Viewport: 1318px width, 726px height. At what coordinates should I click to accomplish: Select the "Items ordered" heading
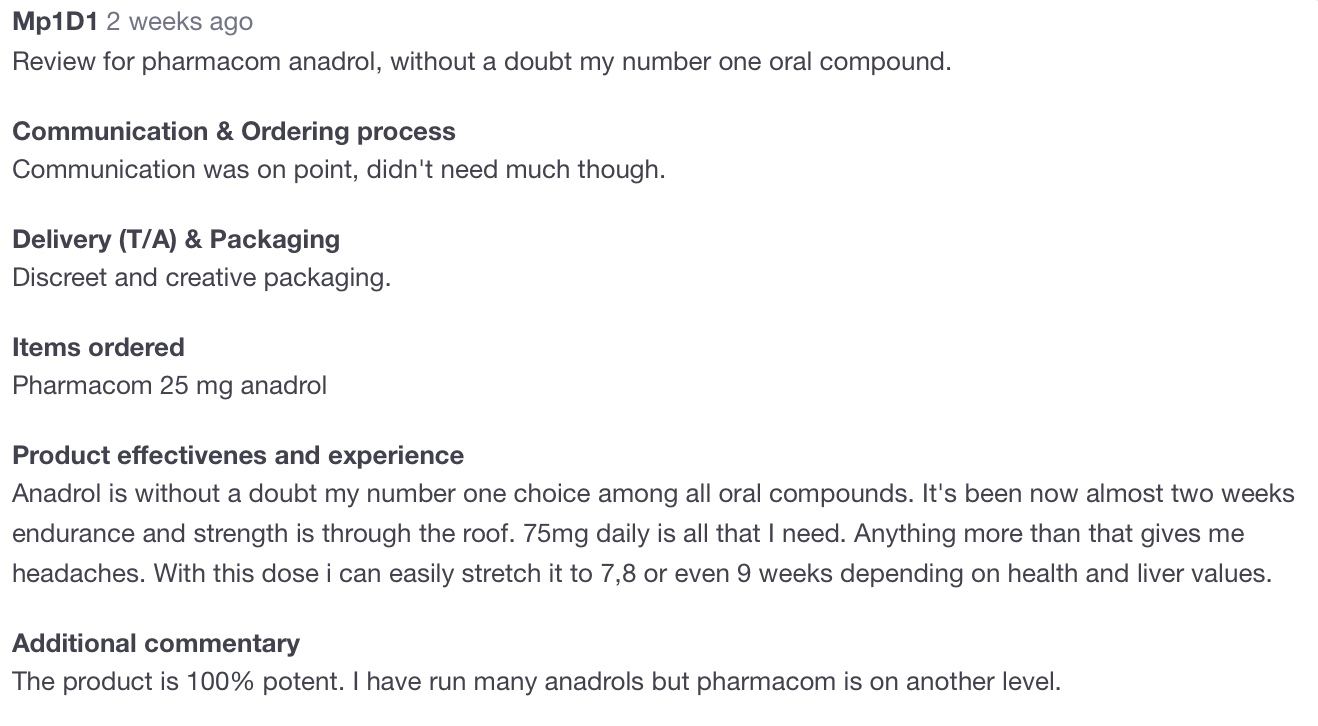click(x=98, y=348)
